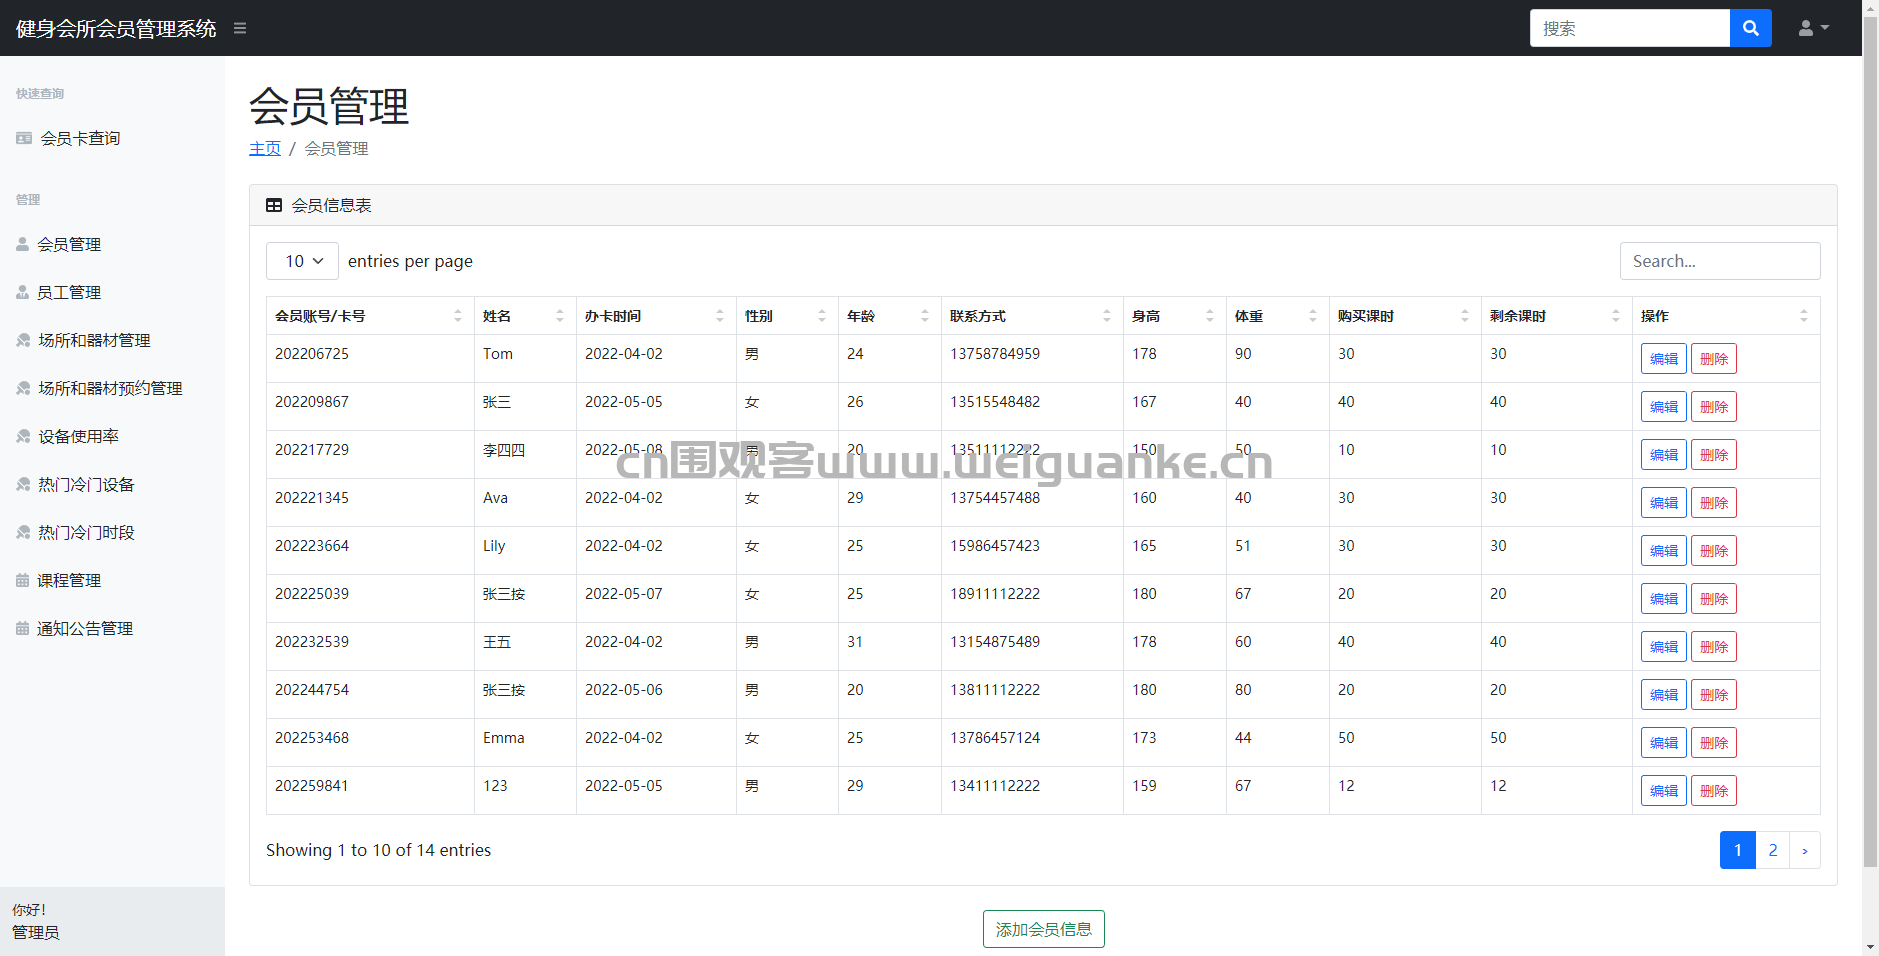Click the 员工管理 icon in sidebar

click(23, 292)
